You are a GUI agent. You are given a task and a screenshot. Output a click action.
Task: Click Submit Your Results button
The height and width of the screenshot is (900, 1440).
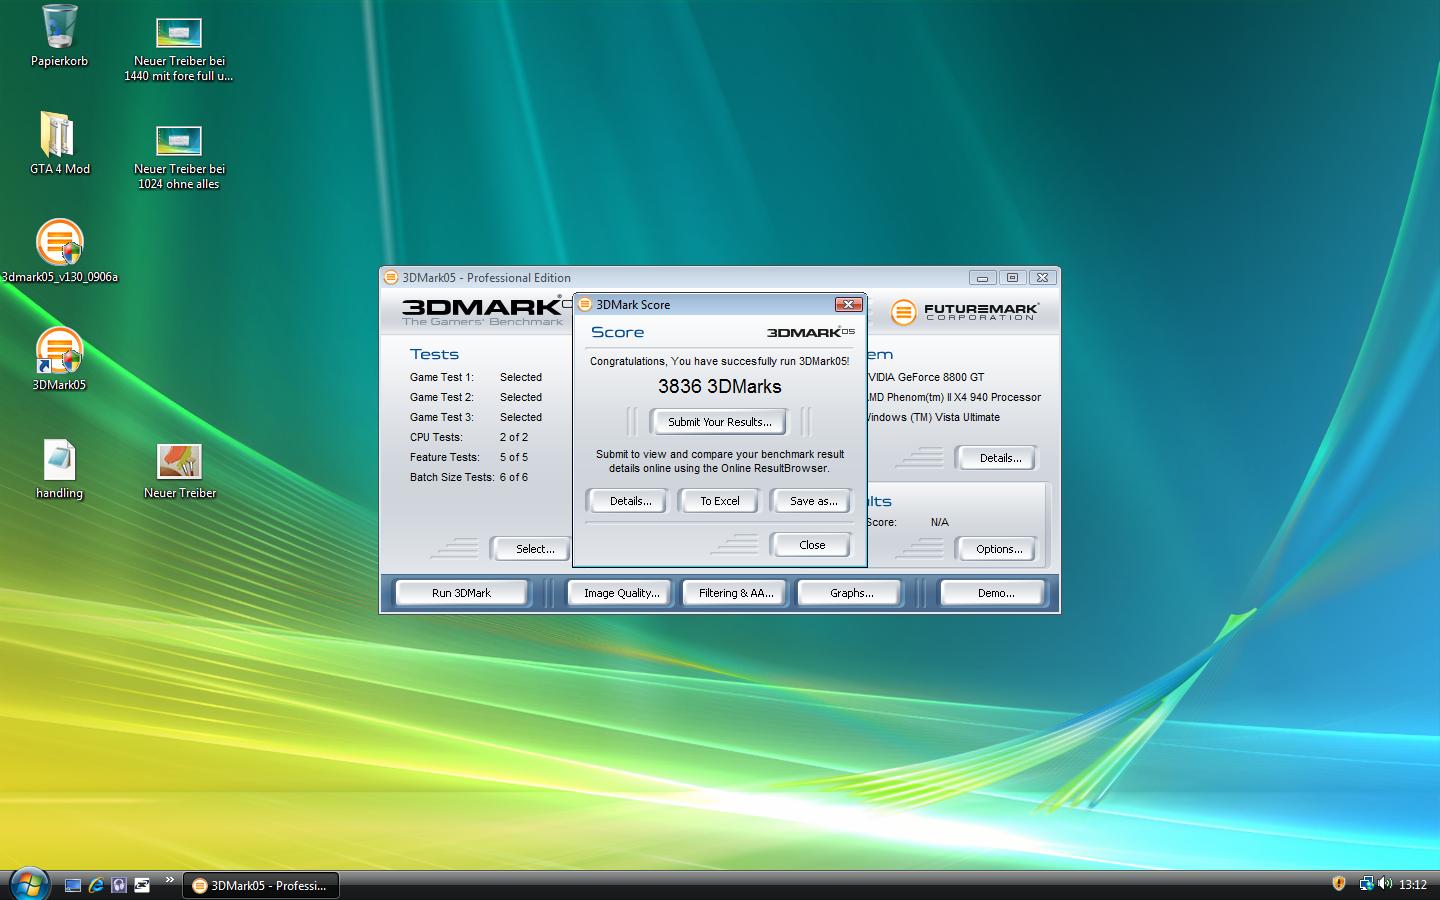point(720,422)
